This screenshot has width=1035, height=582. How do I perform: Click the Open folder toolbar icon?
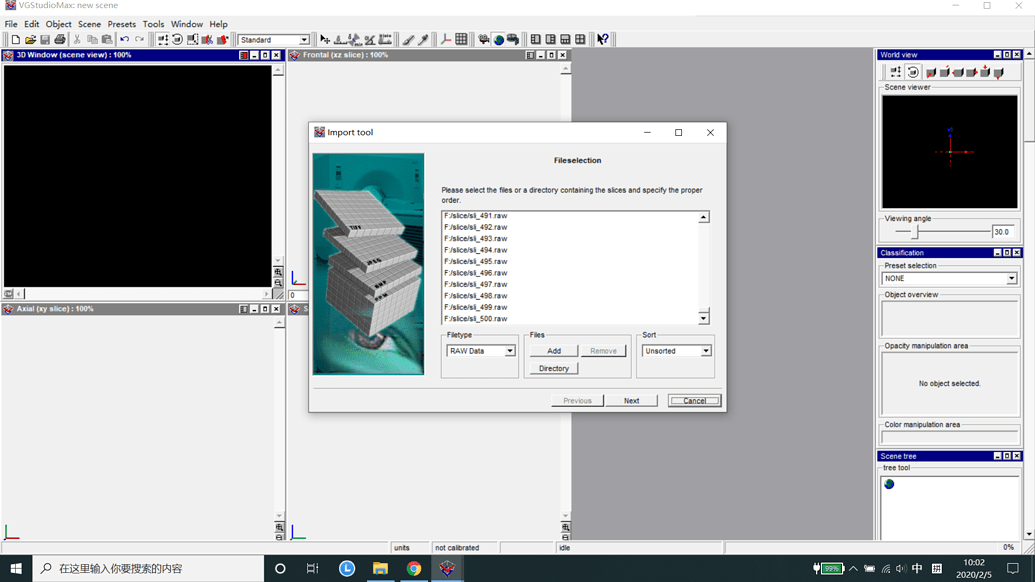click(30, 40)
